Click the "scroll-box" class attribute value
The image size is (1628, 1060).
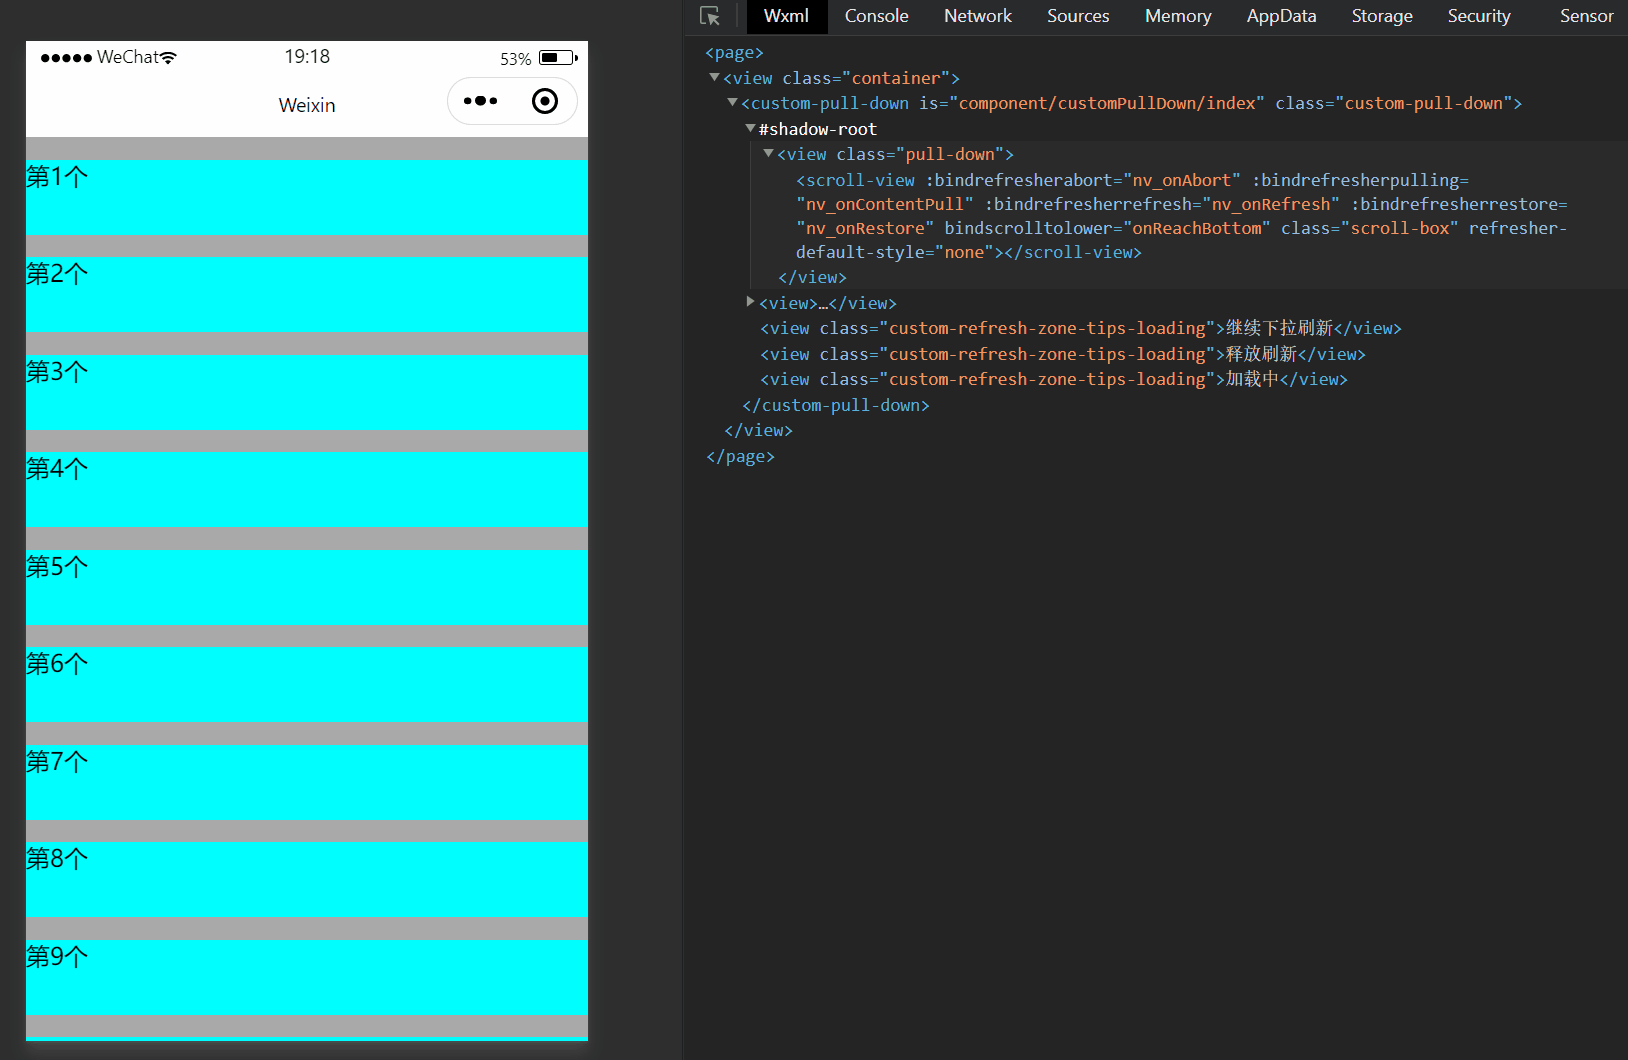tap(1400, 228)
